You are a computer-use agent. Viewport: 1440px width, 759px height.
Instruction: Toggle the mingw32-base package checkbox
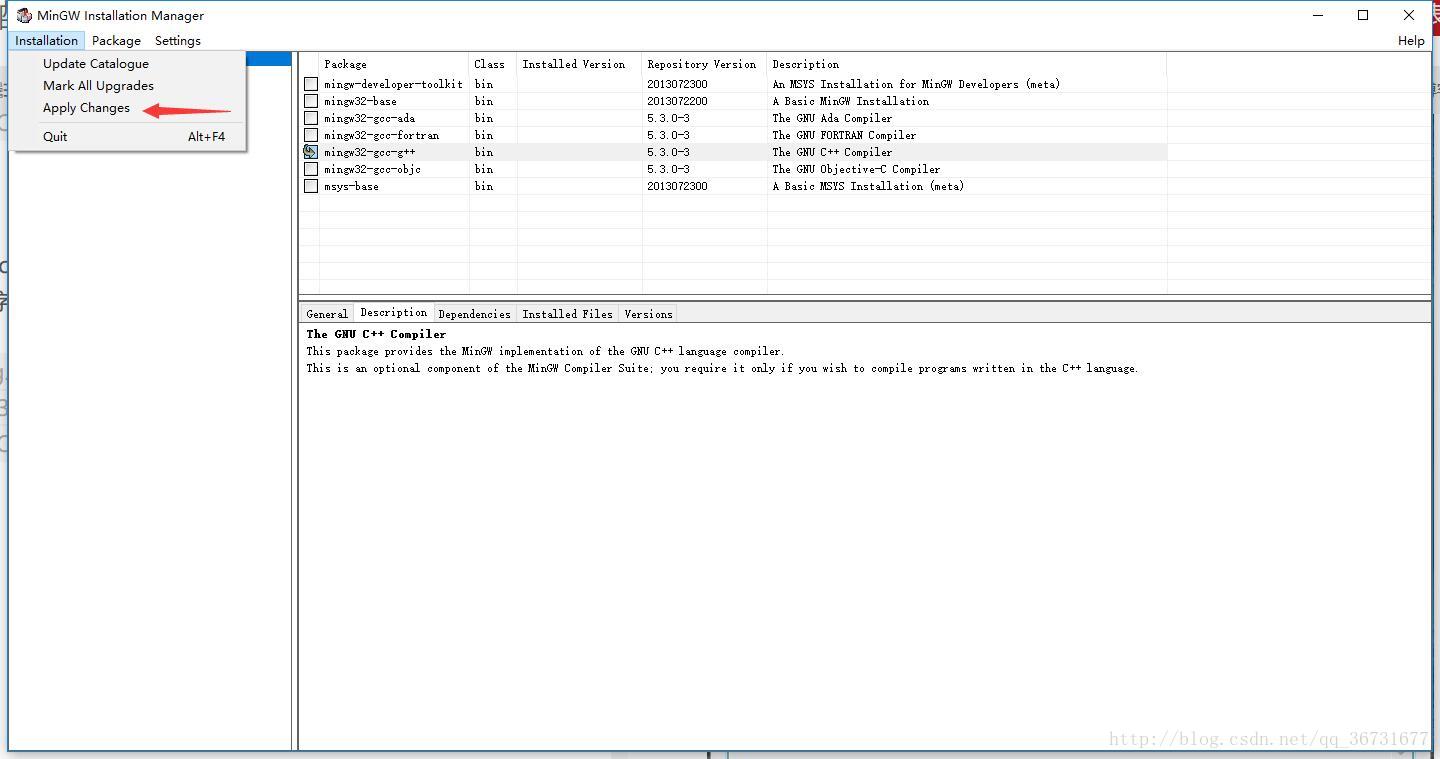(311, 101)
